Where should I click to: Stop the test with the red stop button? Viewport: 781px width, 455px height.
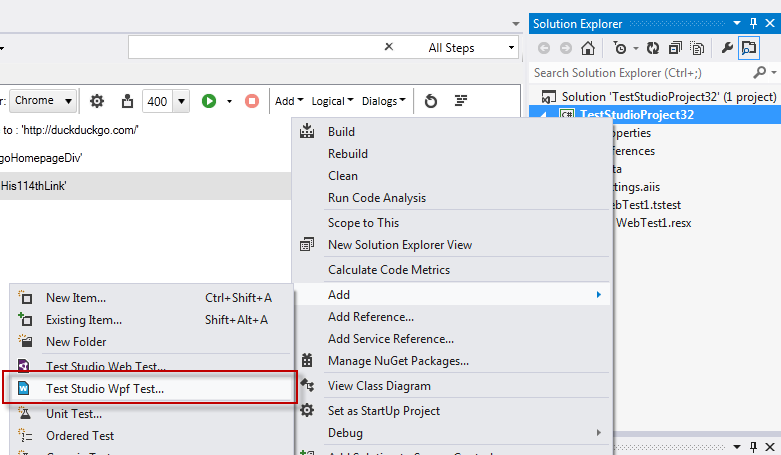coord(252,101)
